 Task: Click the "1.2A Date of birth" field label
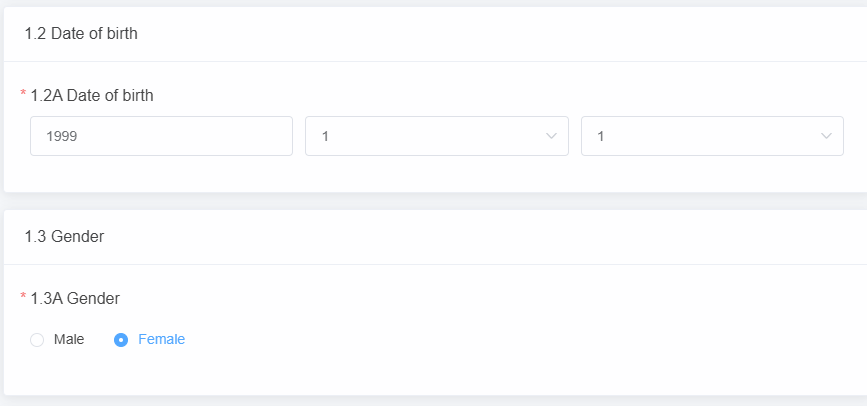point(92,95)
